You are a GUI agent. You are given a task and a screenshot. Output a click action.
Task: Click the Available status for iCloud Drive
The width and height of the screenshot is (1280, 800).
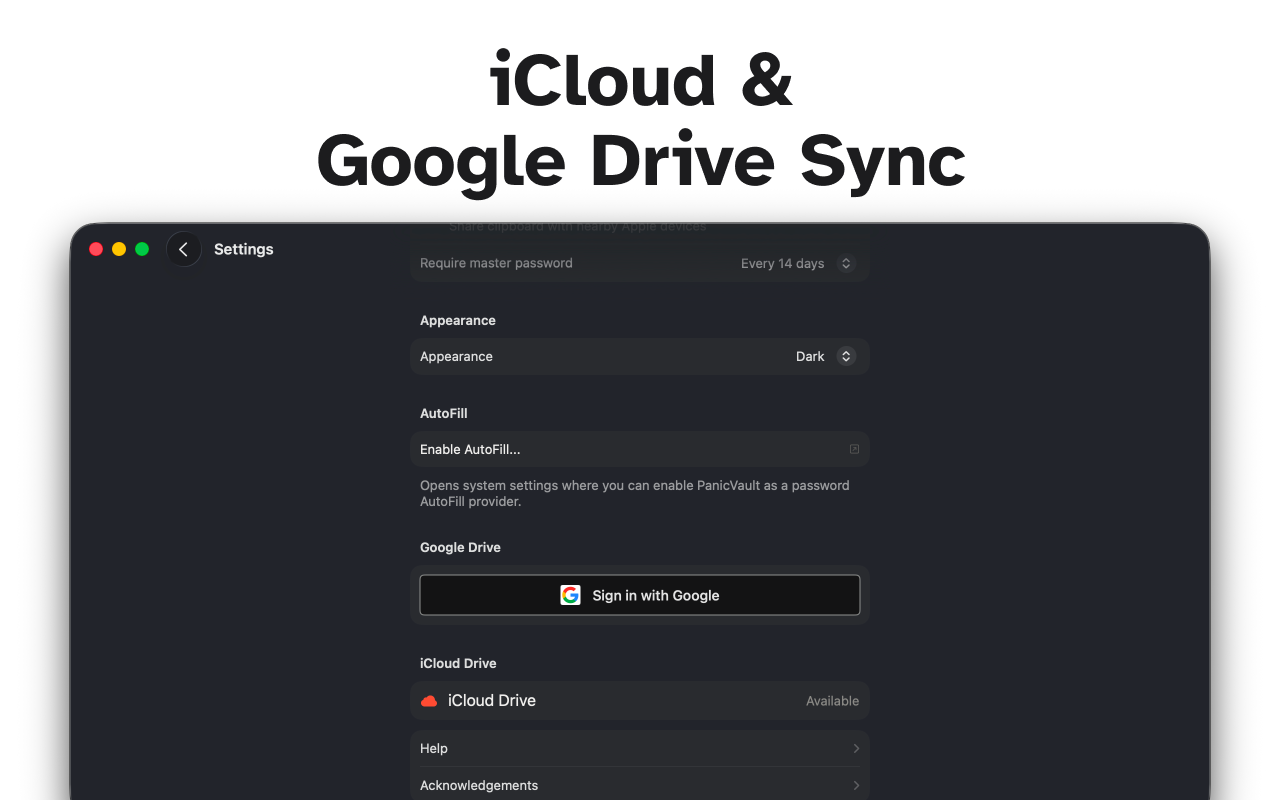[832, 700]
